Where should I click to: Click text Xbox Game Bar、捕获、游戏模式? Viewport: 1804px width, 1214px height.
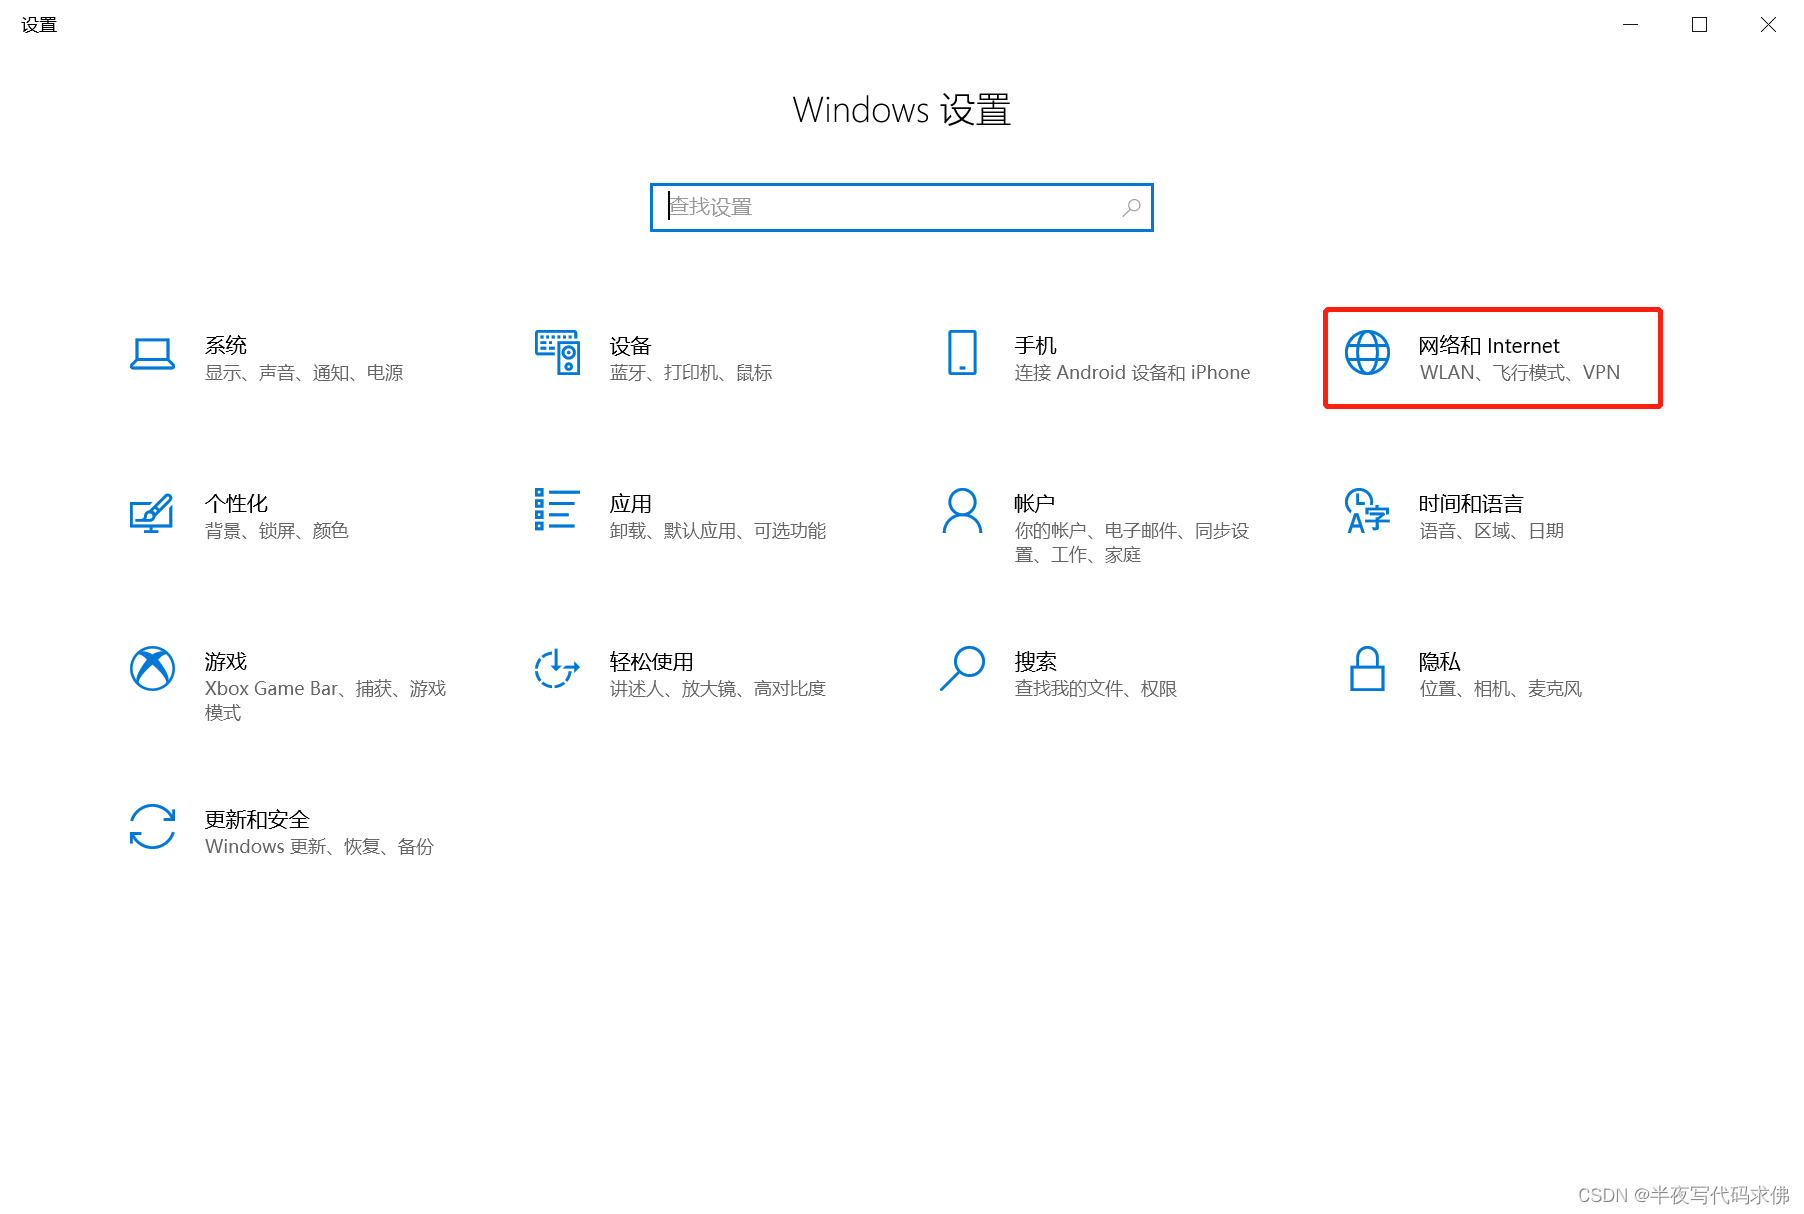click(325, 700)
